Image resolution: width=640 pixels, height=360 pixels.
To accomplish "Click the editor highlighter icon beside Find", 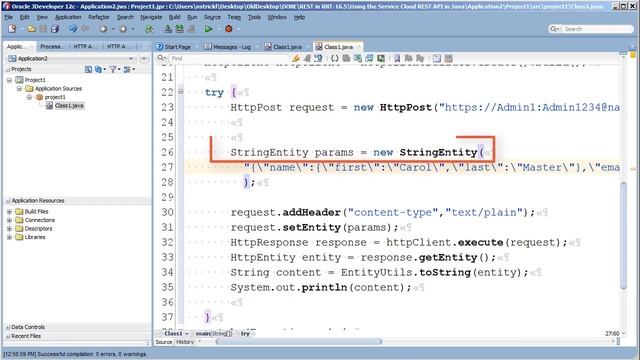I will [296, 58].
